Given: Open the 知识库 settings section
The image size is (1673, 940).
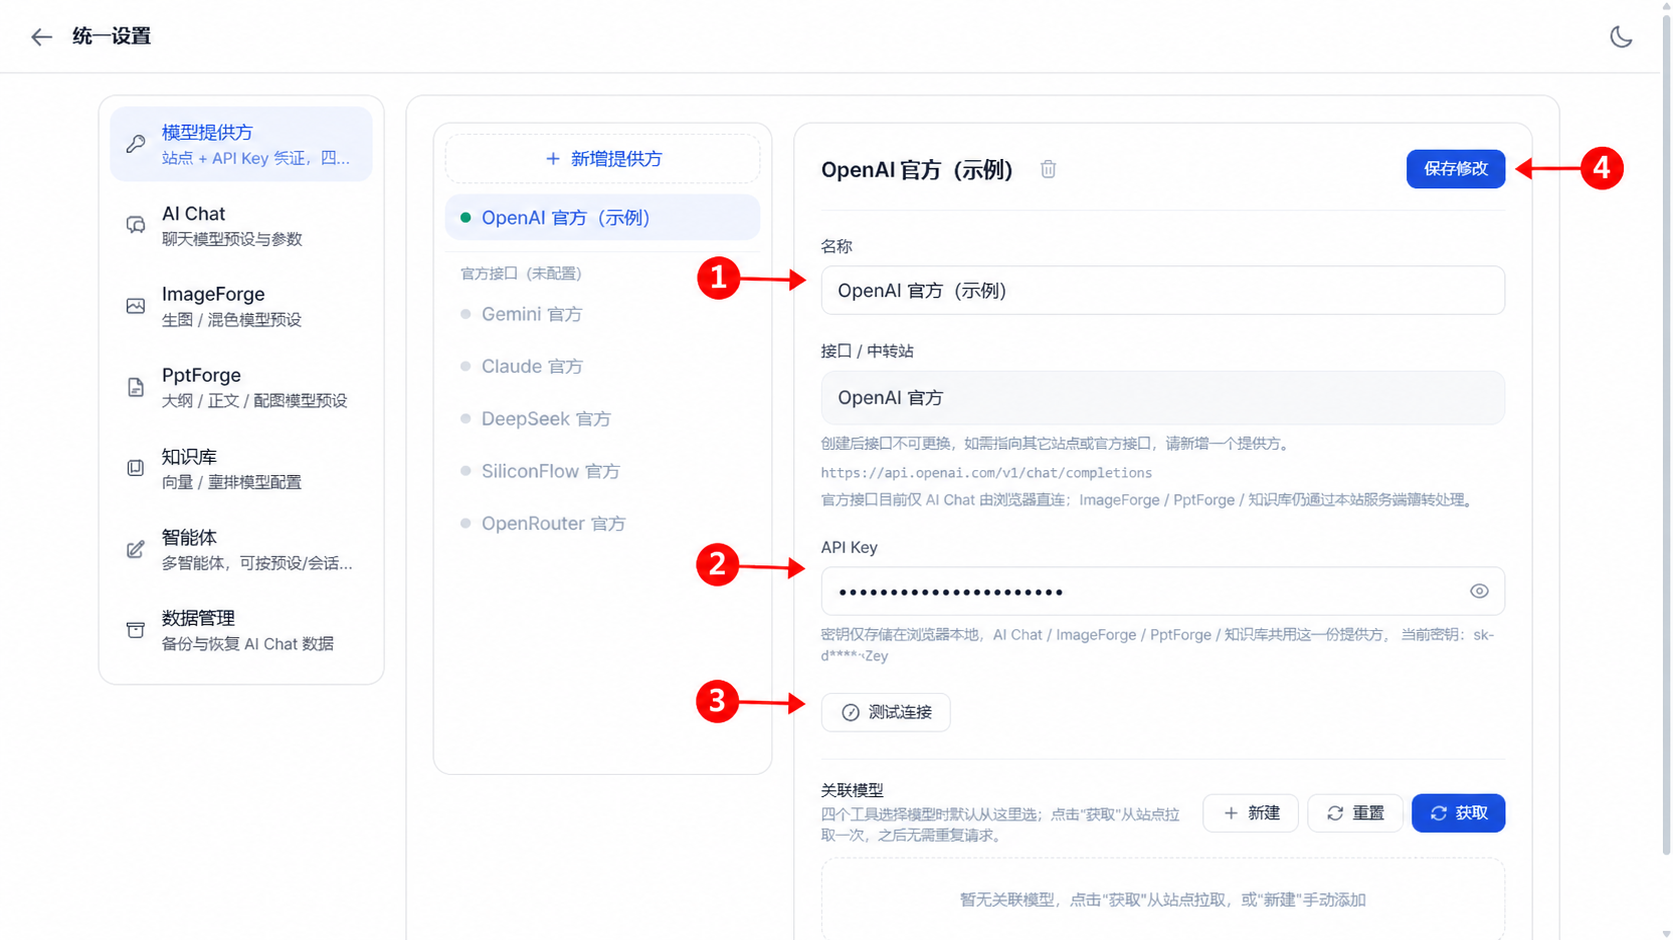Looking at the screenshot, I should point(241,468).
